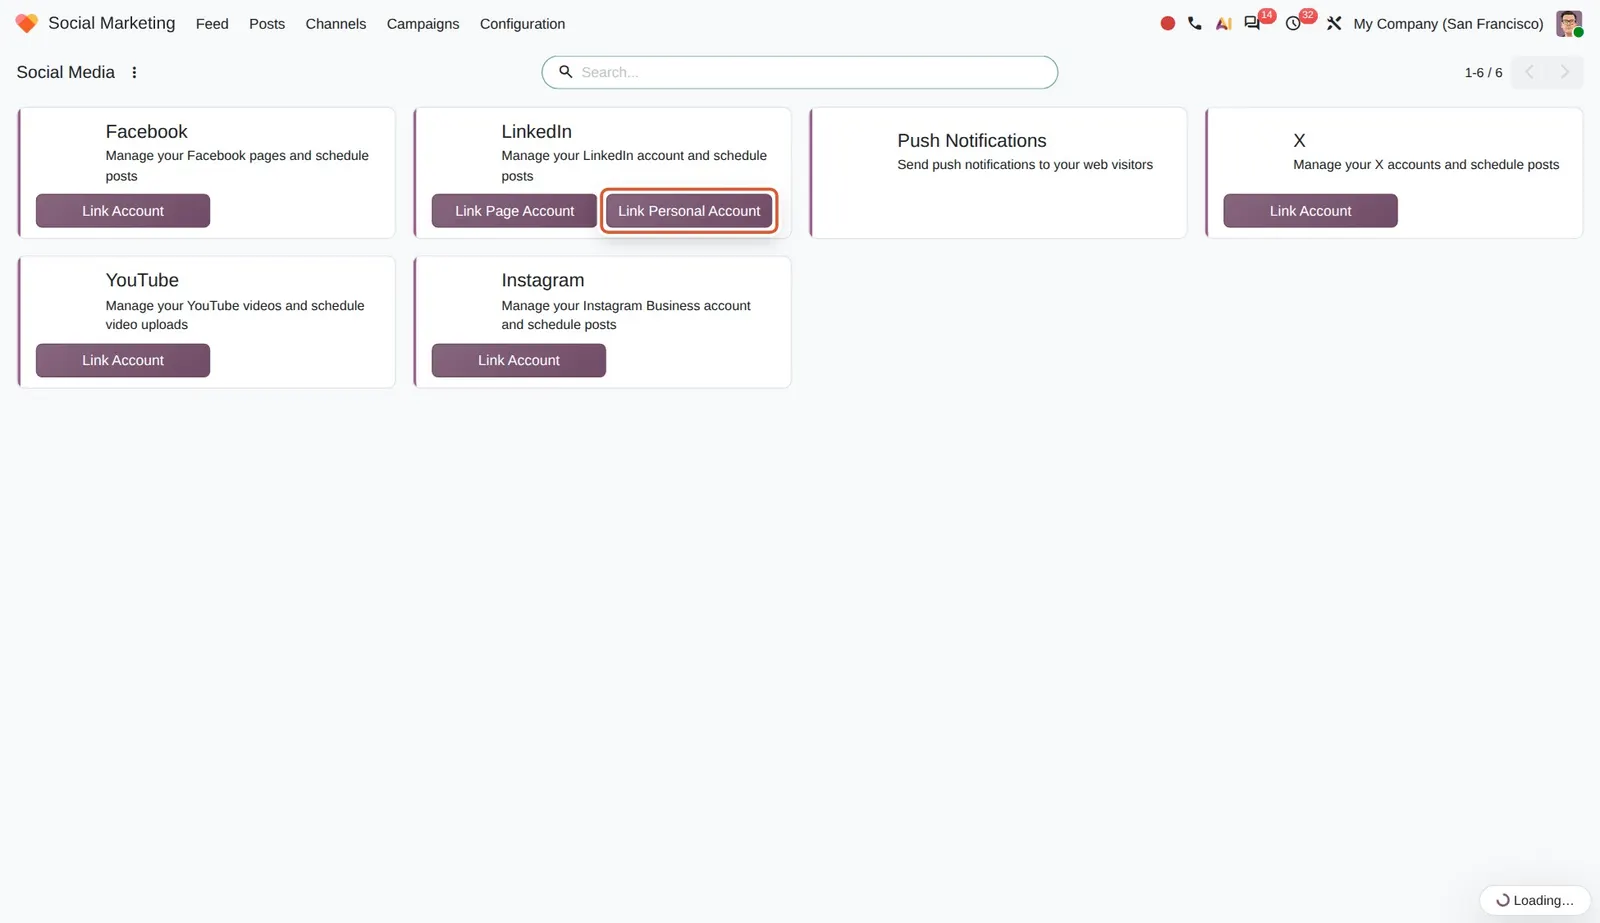
Task: Click the Social Marketing app title
Action: point(112,23)
